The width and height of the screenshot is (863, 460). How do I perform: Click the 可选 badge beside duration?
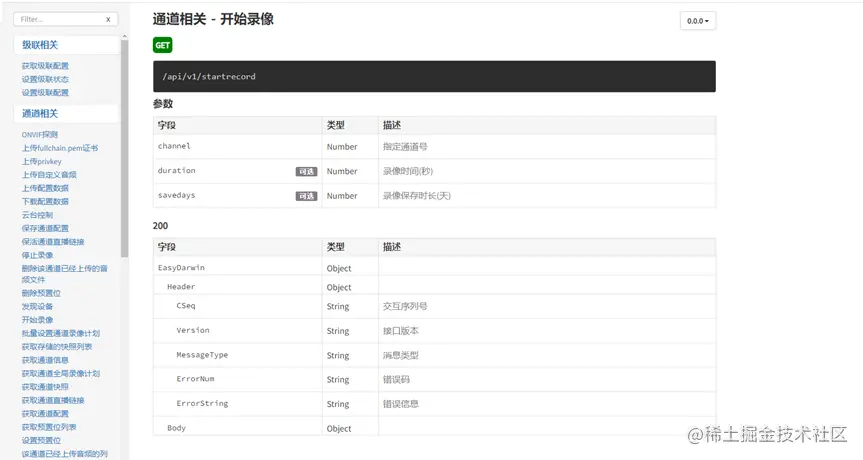click(x=306, y=172)
